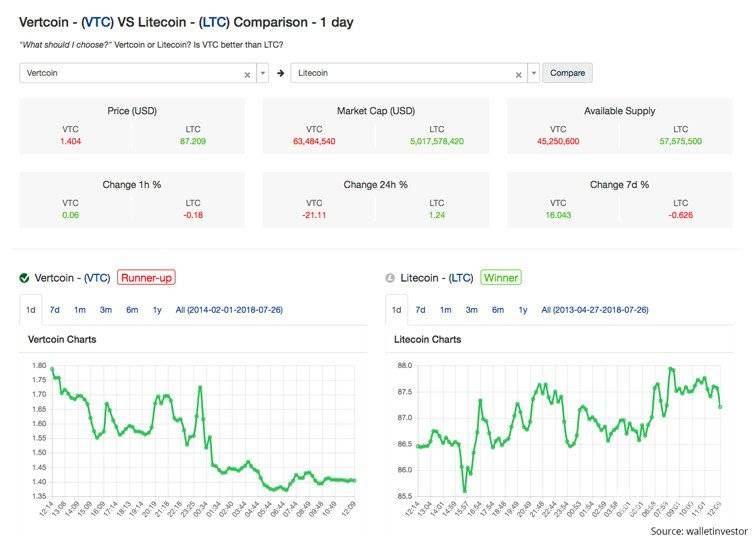Screen dimensions: 752x538
Task: Click the arrow icon between coin selectors
Action: 281,73
